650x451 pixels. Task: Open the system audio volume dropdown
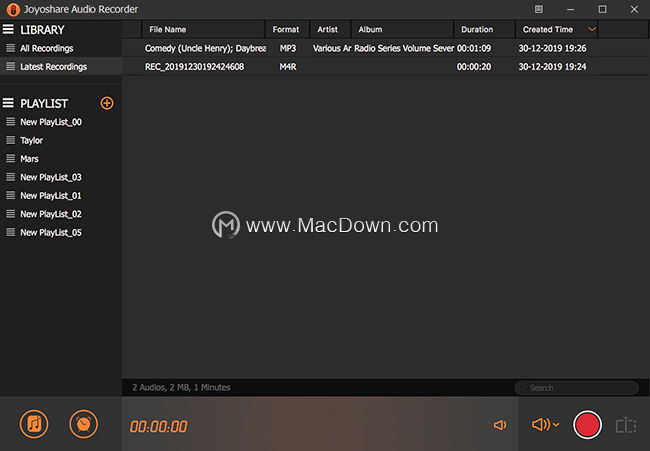pos(546,424)
